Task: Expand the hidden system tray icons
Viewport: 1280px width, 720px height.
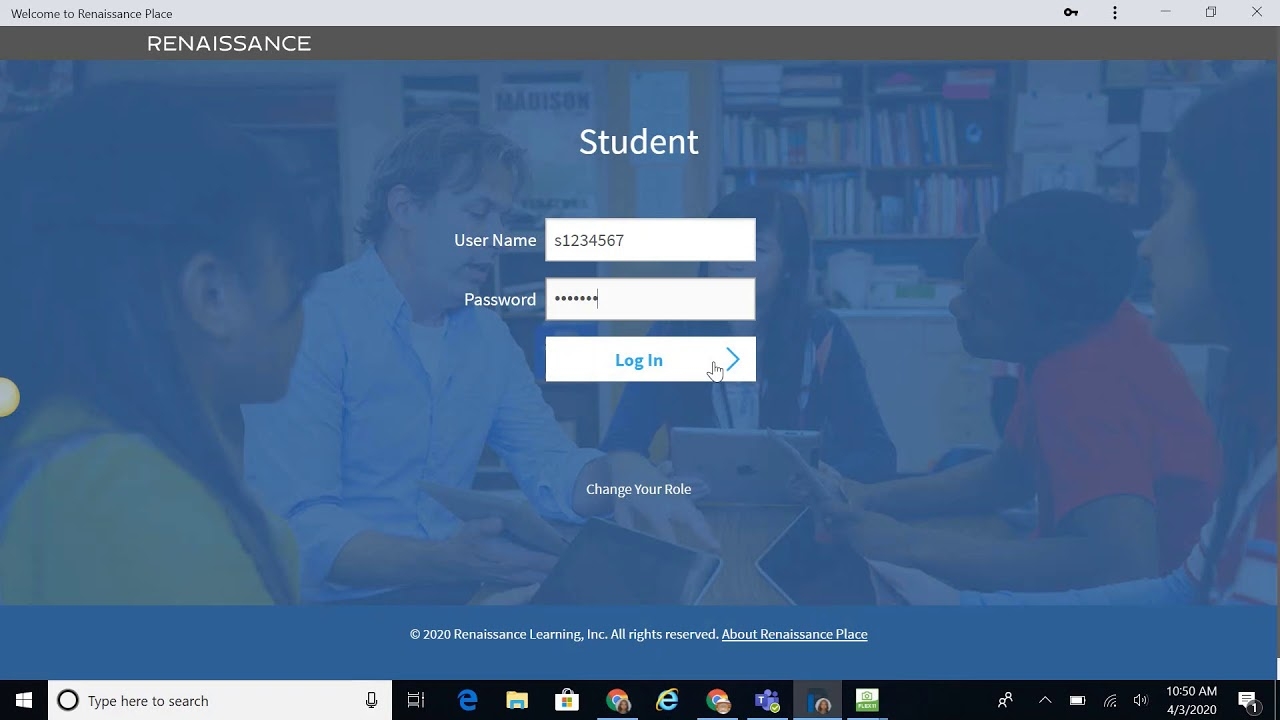Action: 1044,700
